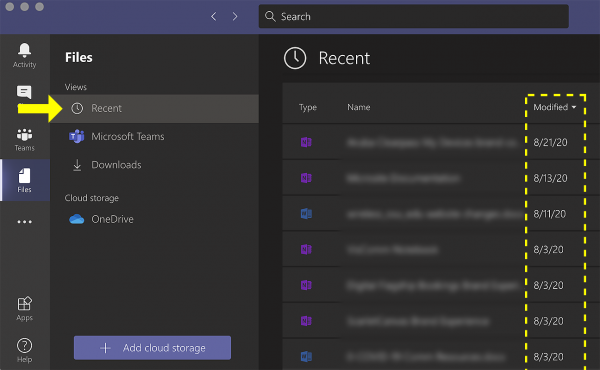Click the Microsoft Teams logo icon in Views
This screenshot has height=370, width=600.
point(77,137)
